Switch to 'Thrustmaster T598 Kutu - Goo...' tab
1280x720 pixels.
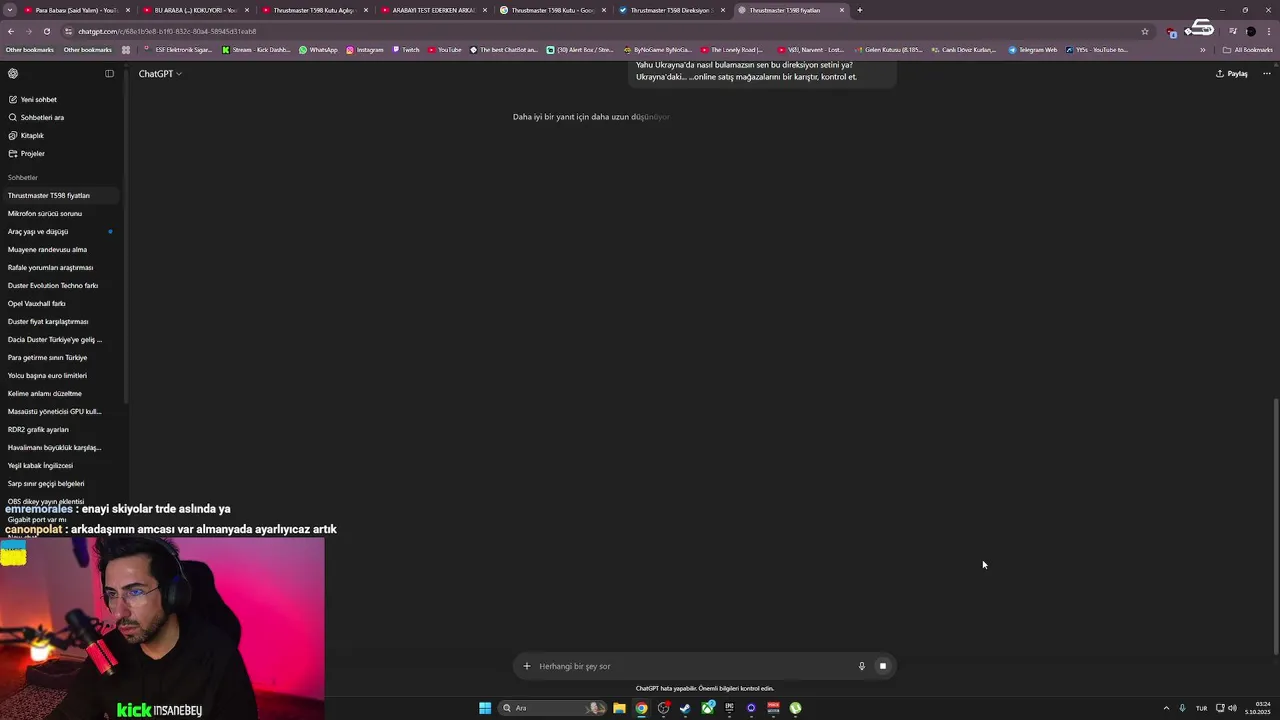pyautogui.click(x=551, y=10)
